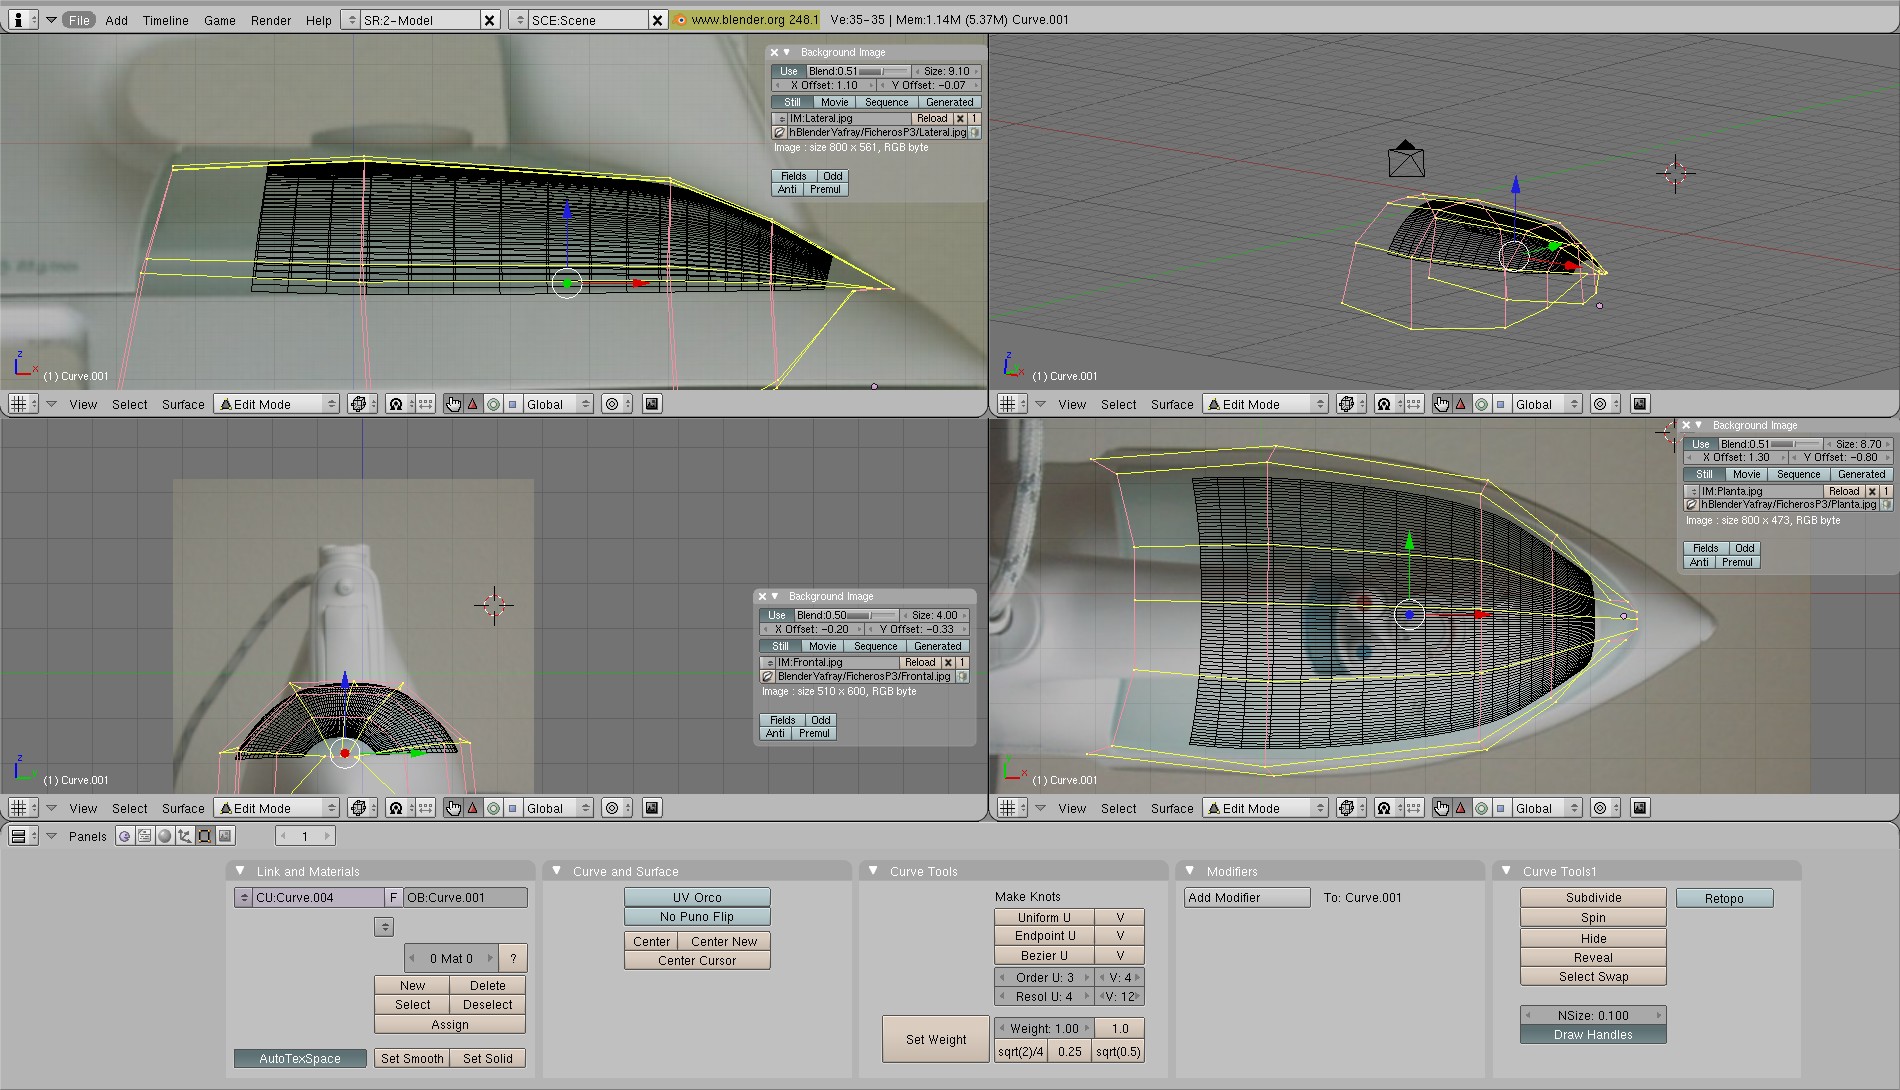Open the Timeline menu
This screenshot has height=1090, width=1900.
[166, 20]
